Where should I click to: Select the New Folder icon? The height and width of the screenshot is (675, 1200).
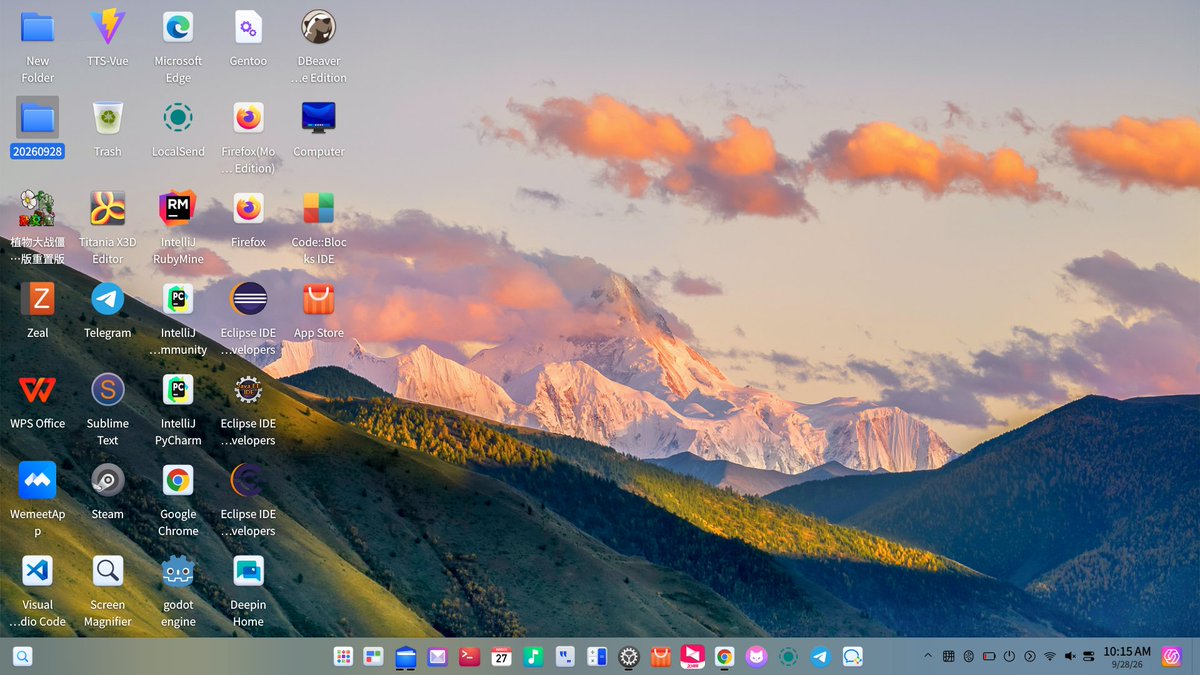pos(38,28)
